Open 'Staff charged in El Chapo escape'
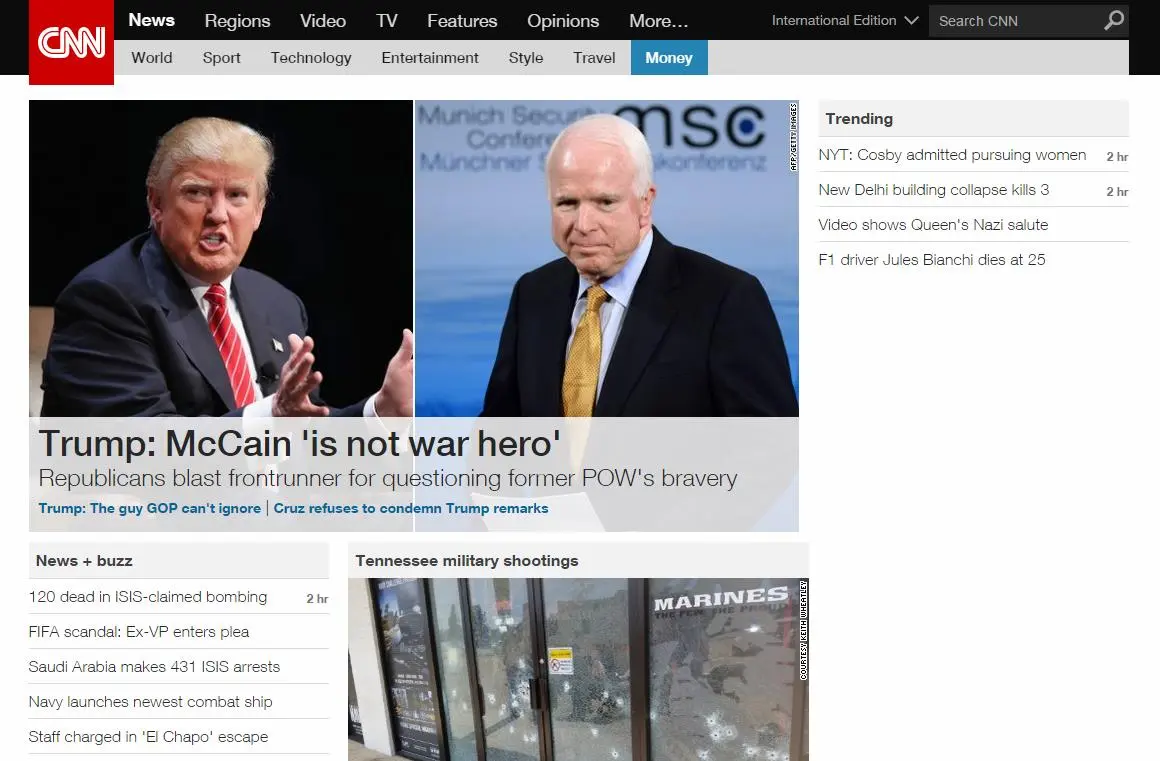The width and height of the screenshot is (1160, 761). point(148,737)
